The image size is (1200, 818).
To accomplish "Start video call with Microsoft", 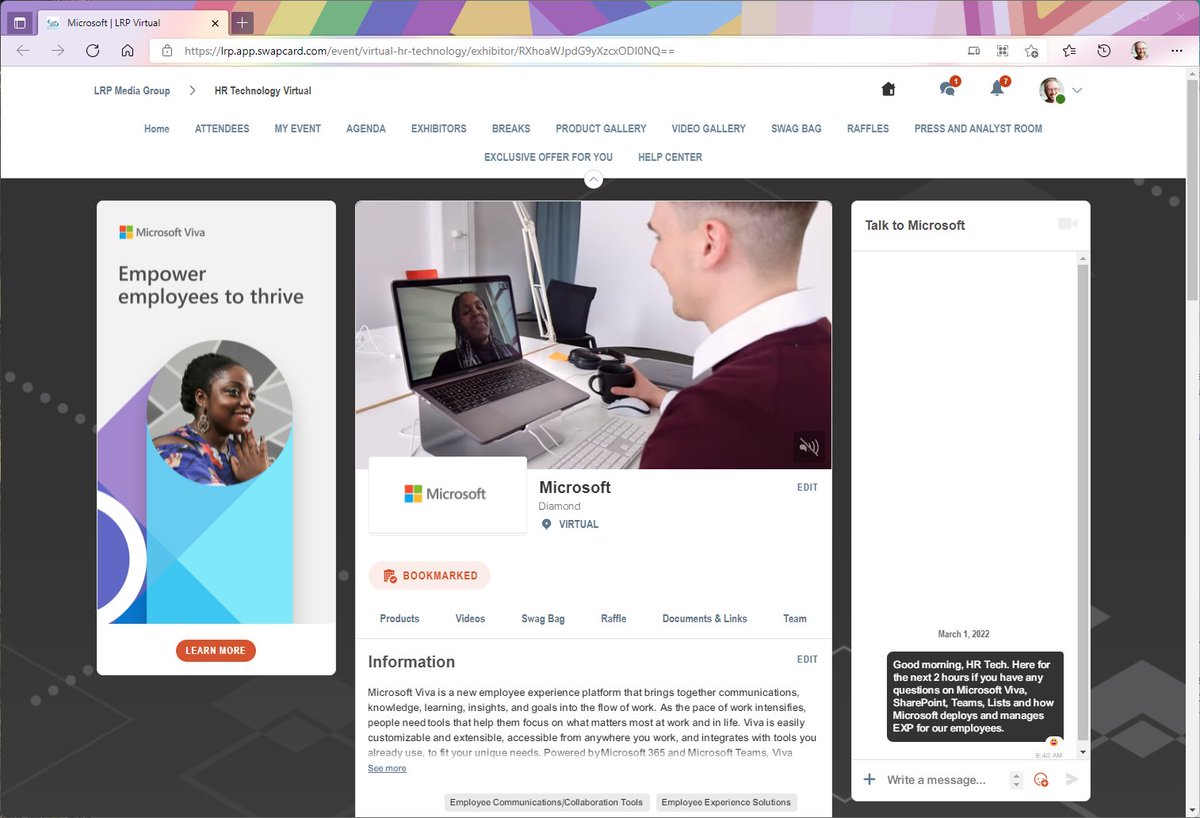I will tap(1067, 224).
